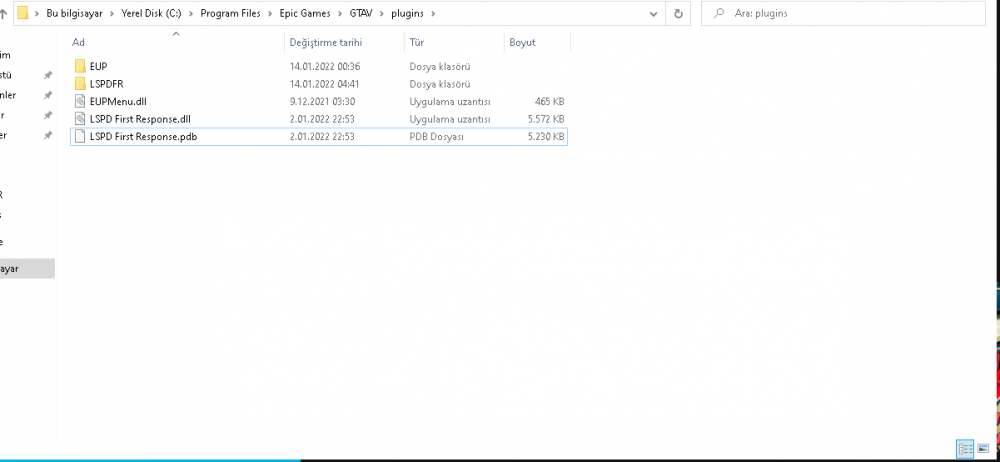Click date 14.01.2022 04:41
Screen dimensions: 1000x462
(325, 84)
